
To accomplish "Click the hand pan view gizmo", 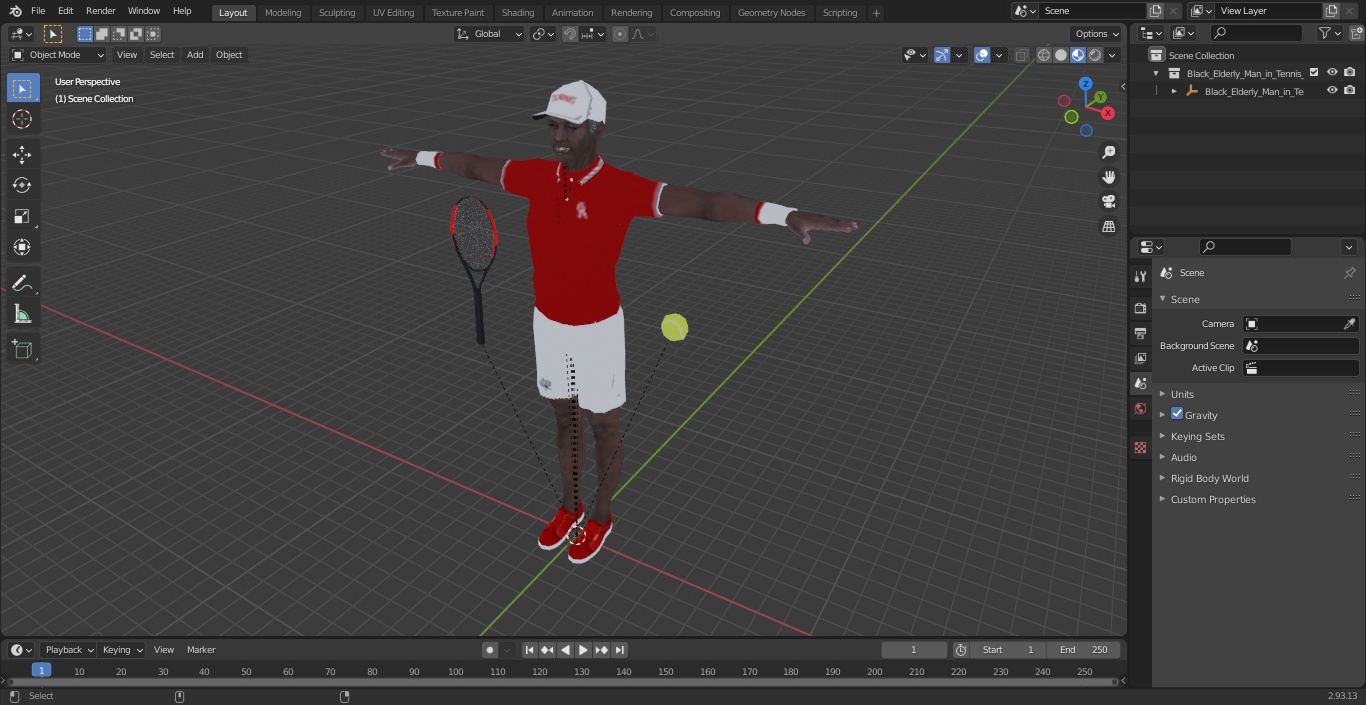I will coord(1108,177).
